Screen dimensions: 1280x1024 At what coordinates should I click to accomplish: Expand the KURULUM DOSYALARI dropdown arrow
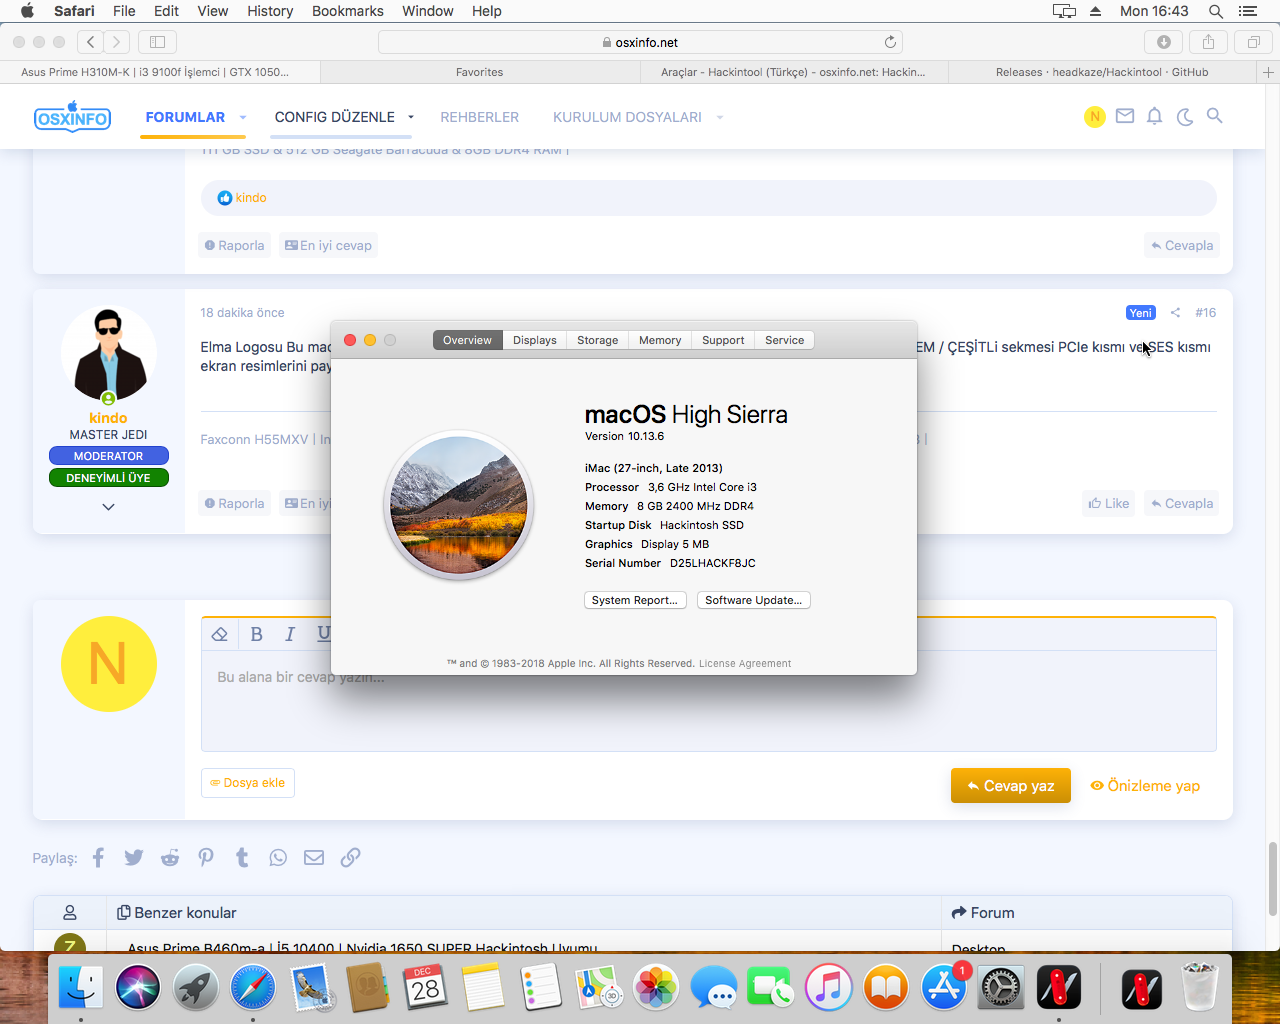pos(720,118)
